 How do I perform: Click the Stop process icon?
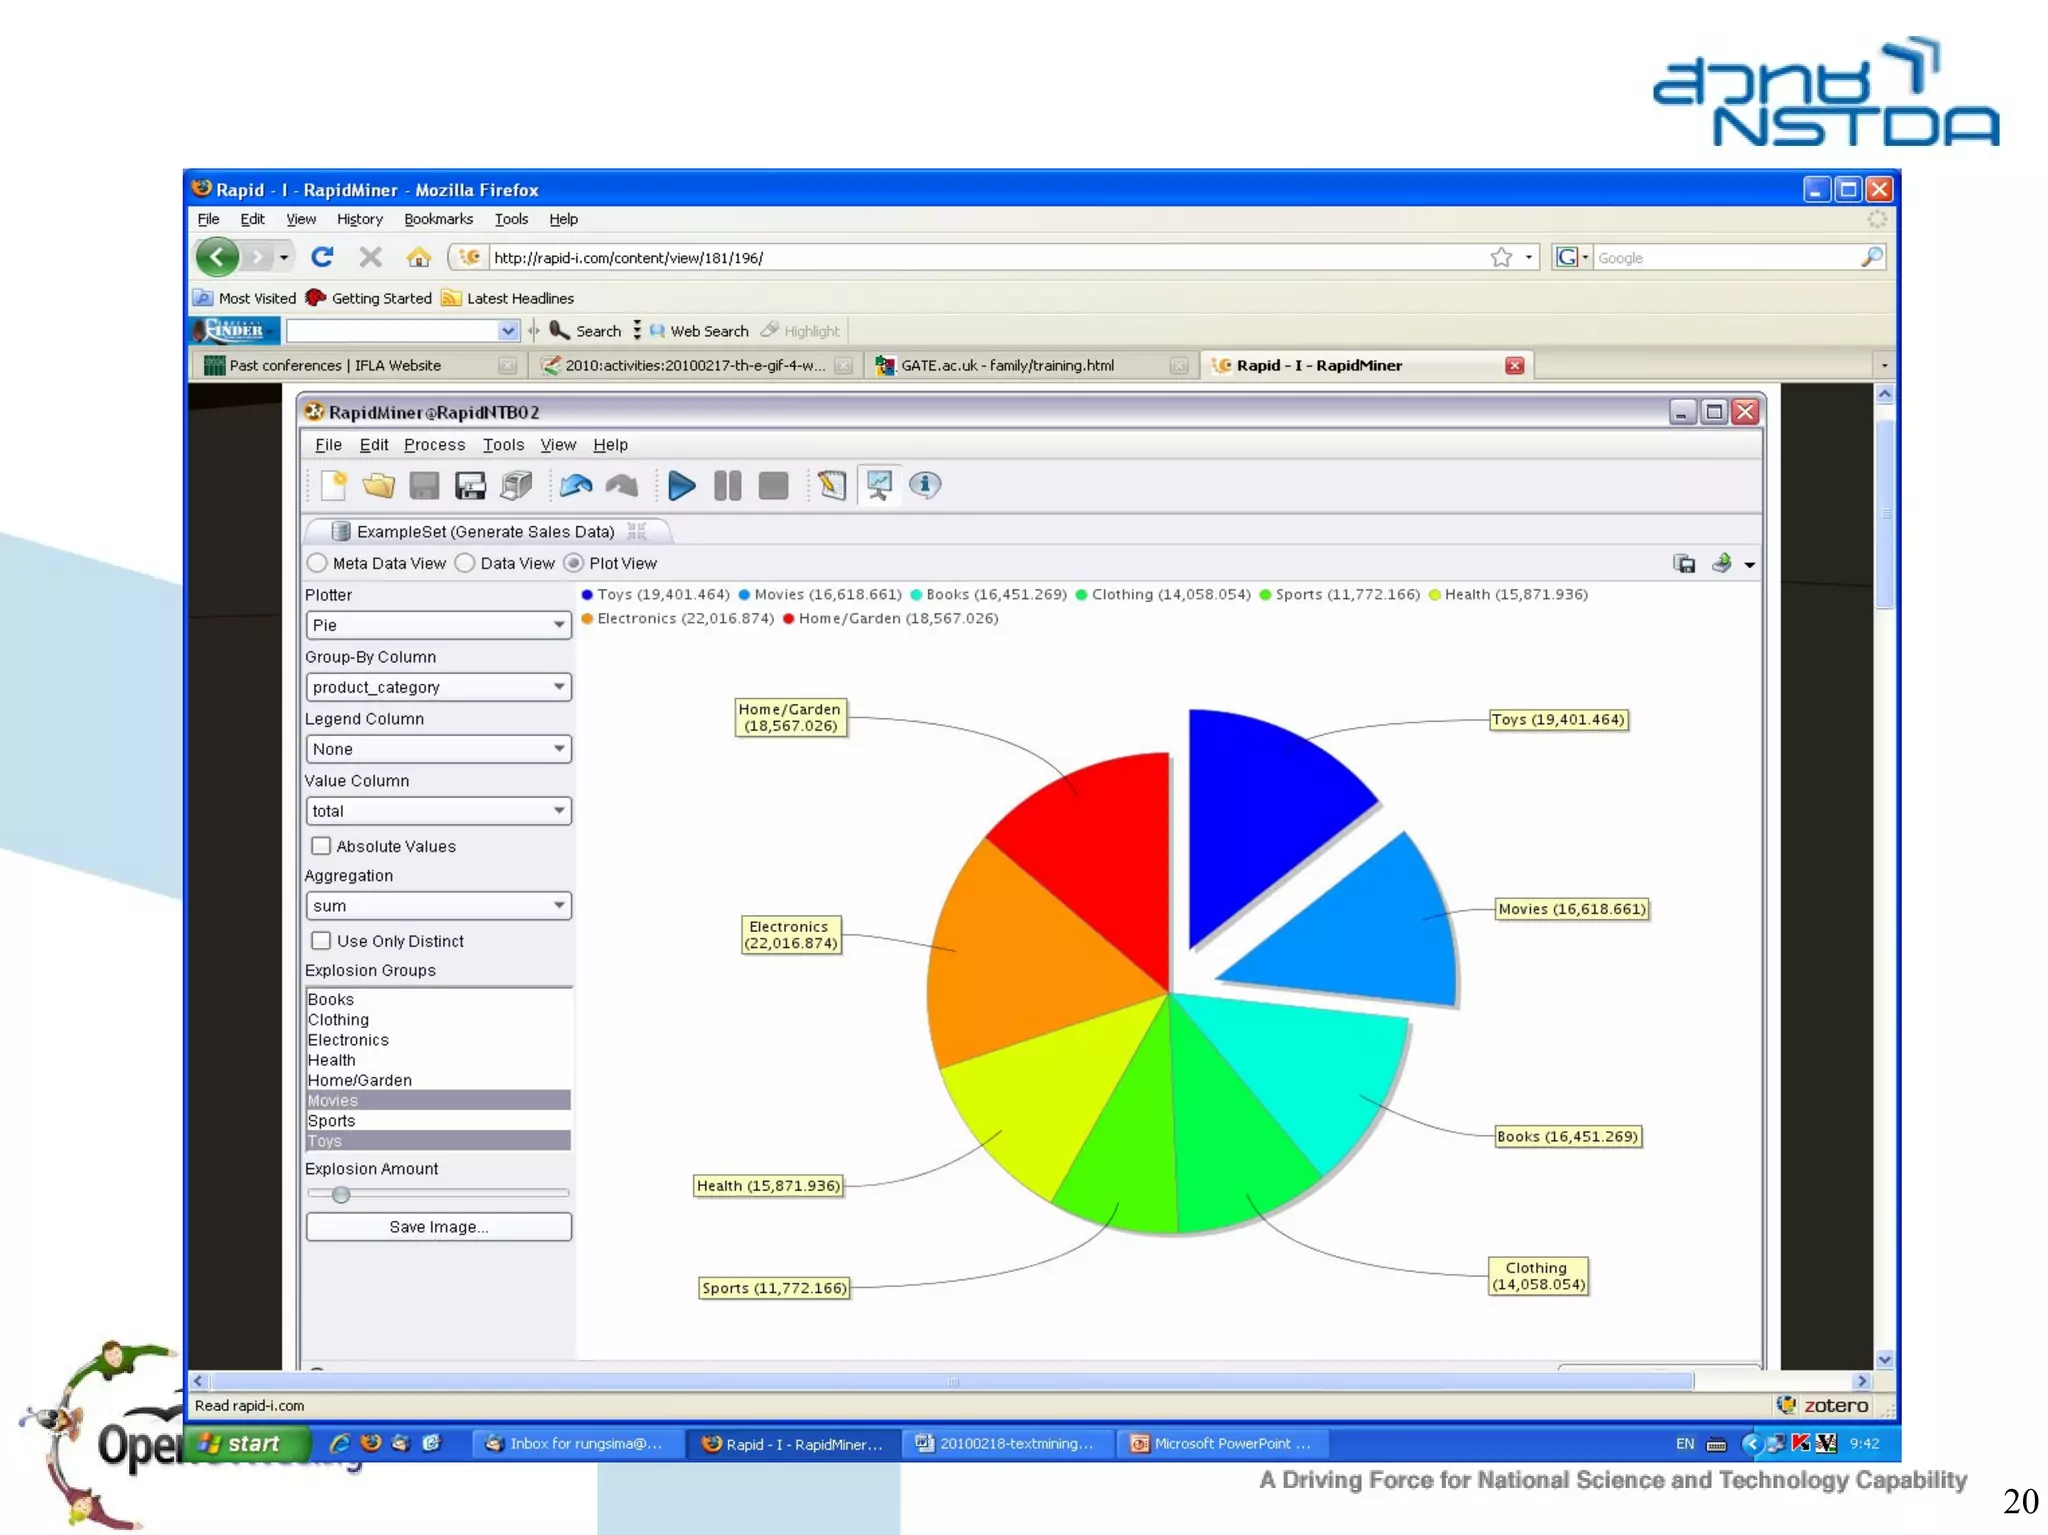pos(773,486)
